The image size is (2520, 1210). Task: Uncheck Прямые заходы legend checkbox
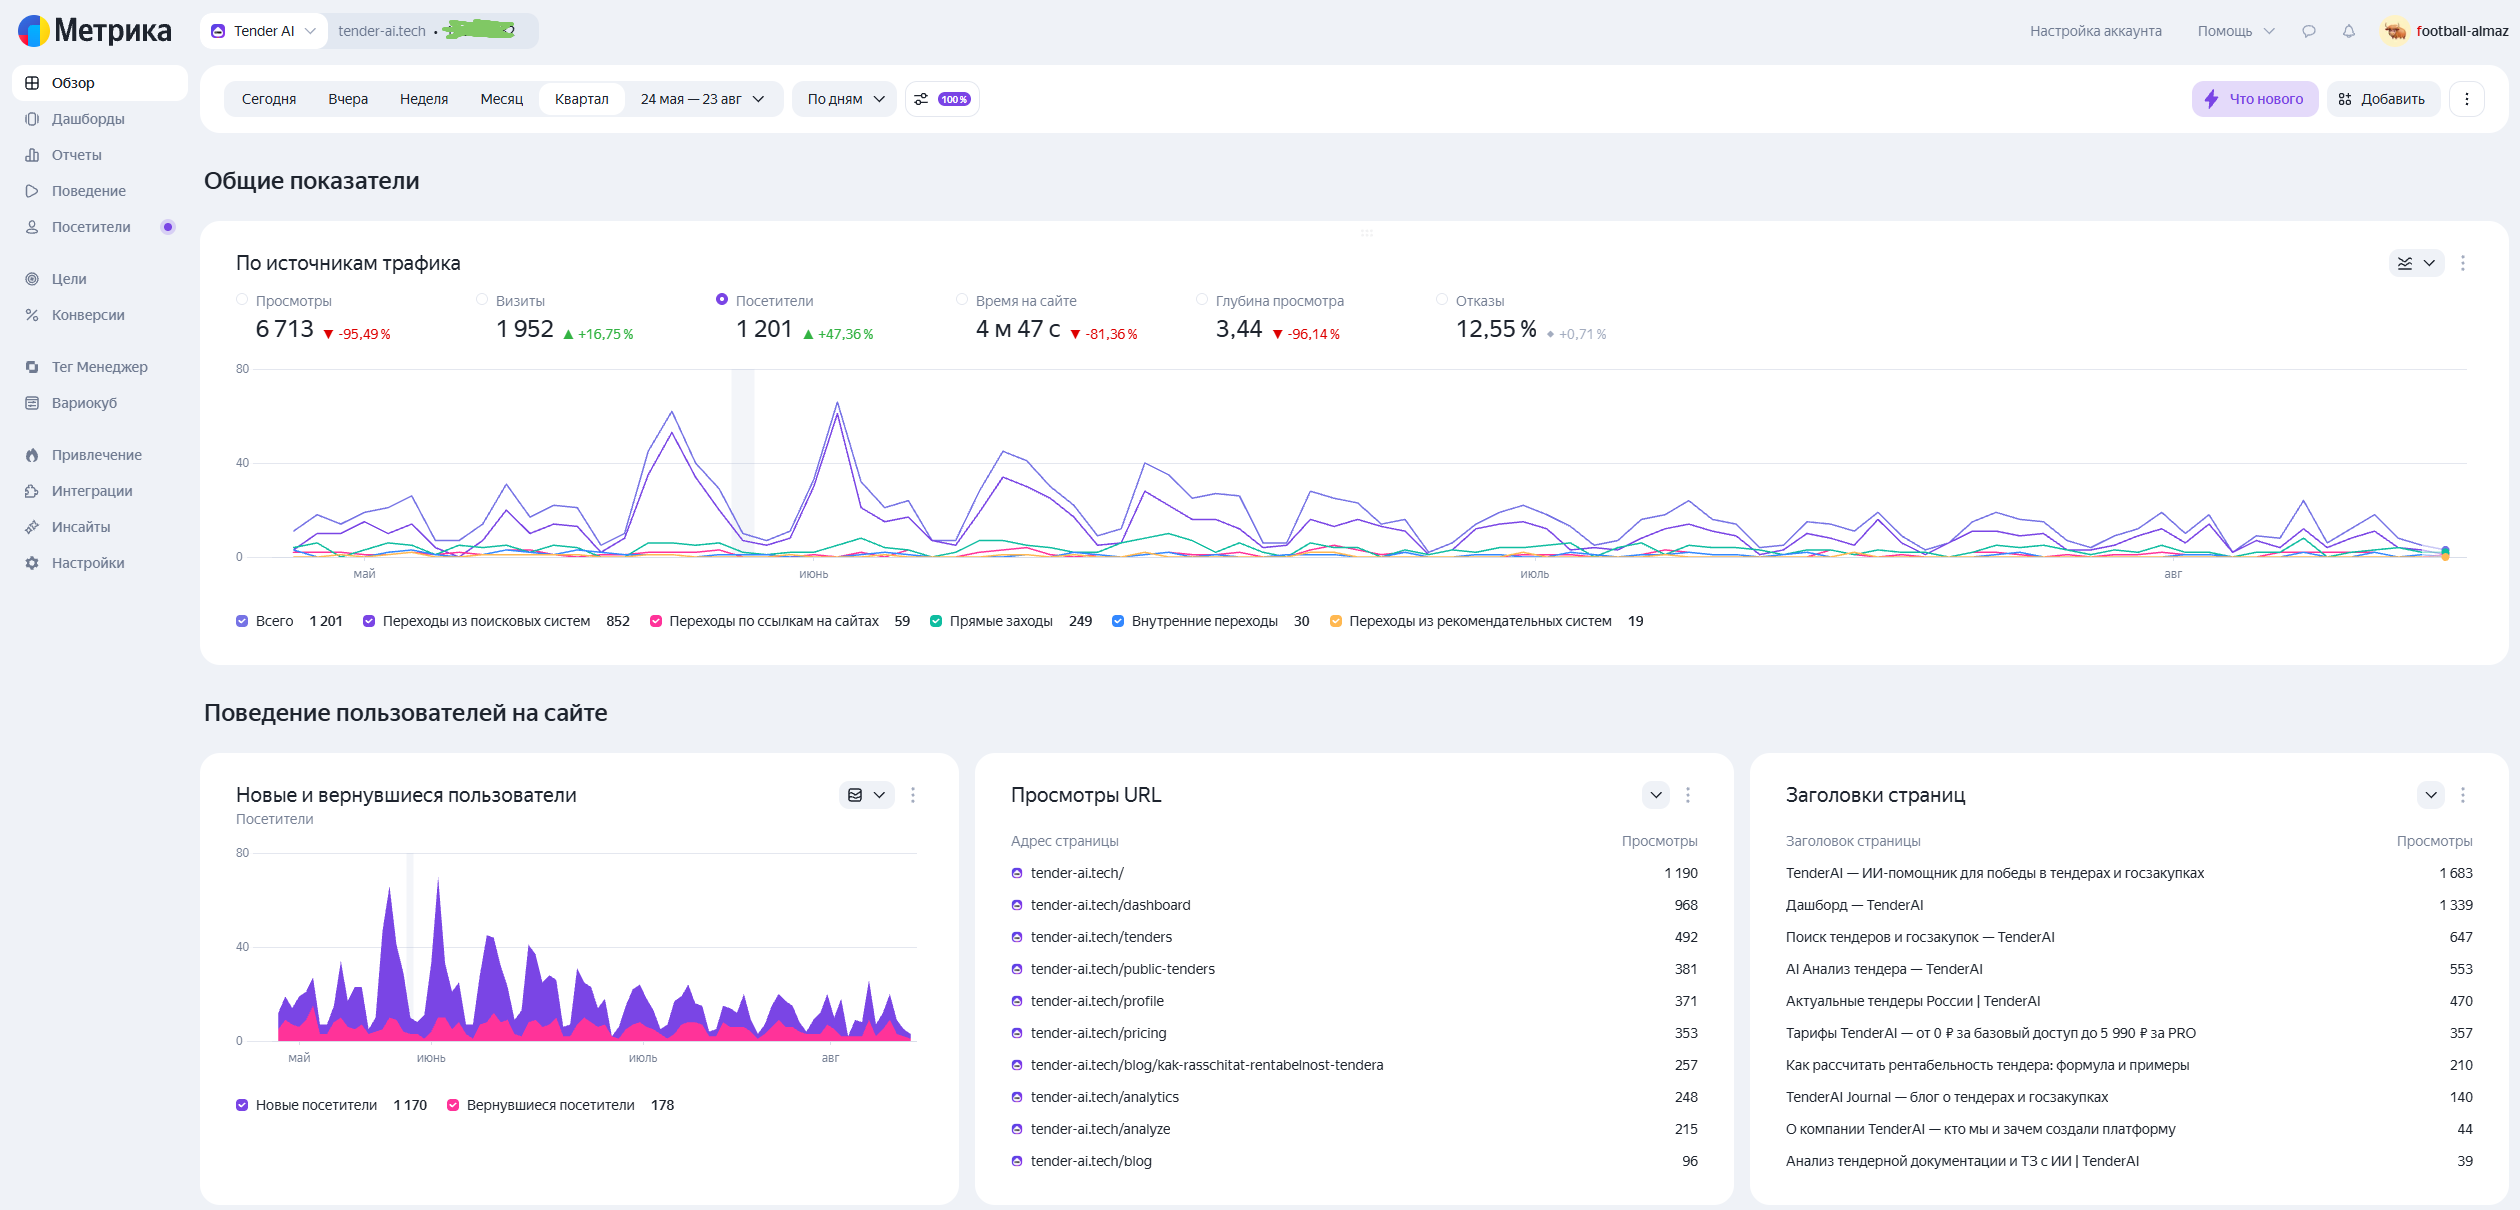[x=936, y=621]
